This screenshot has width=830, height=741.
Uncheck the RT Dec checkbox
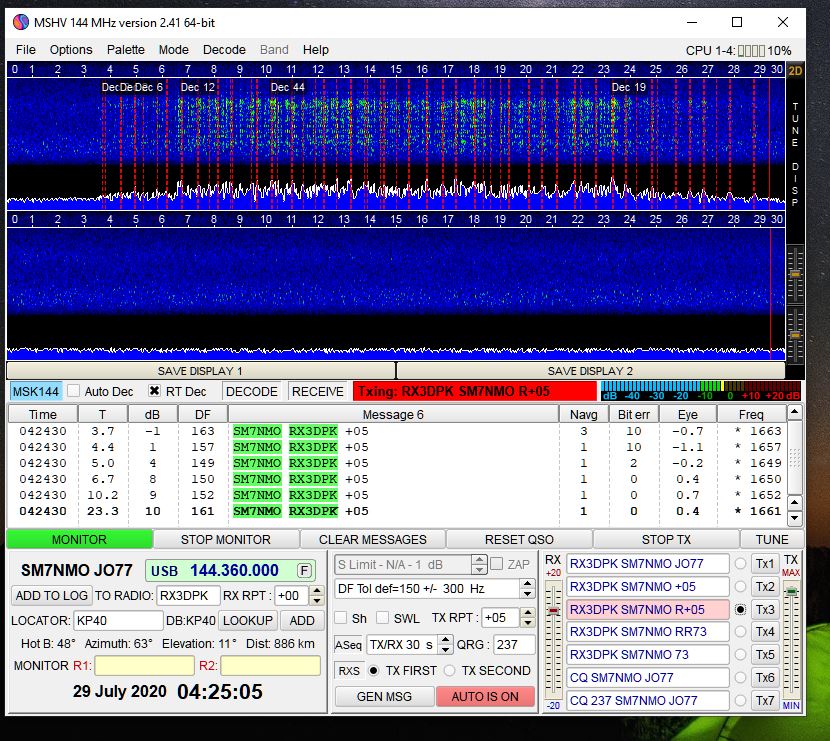(x=155, y=392)
